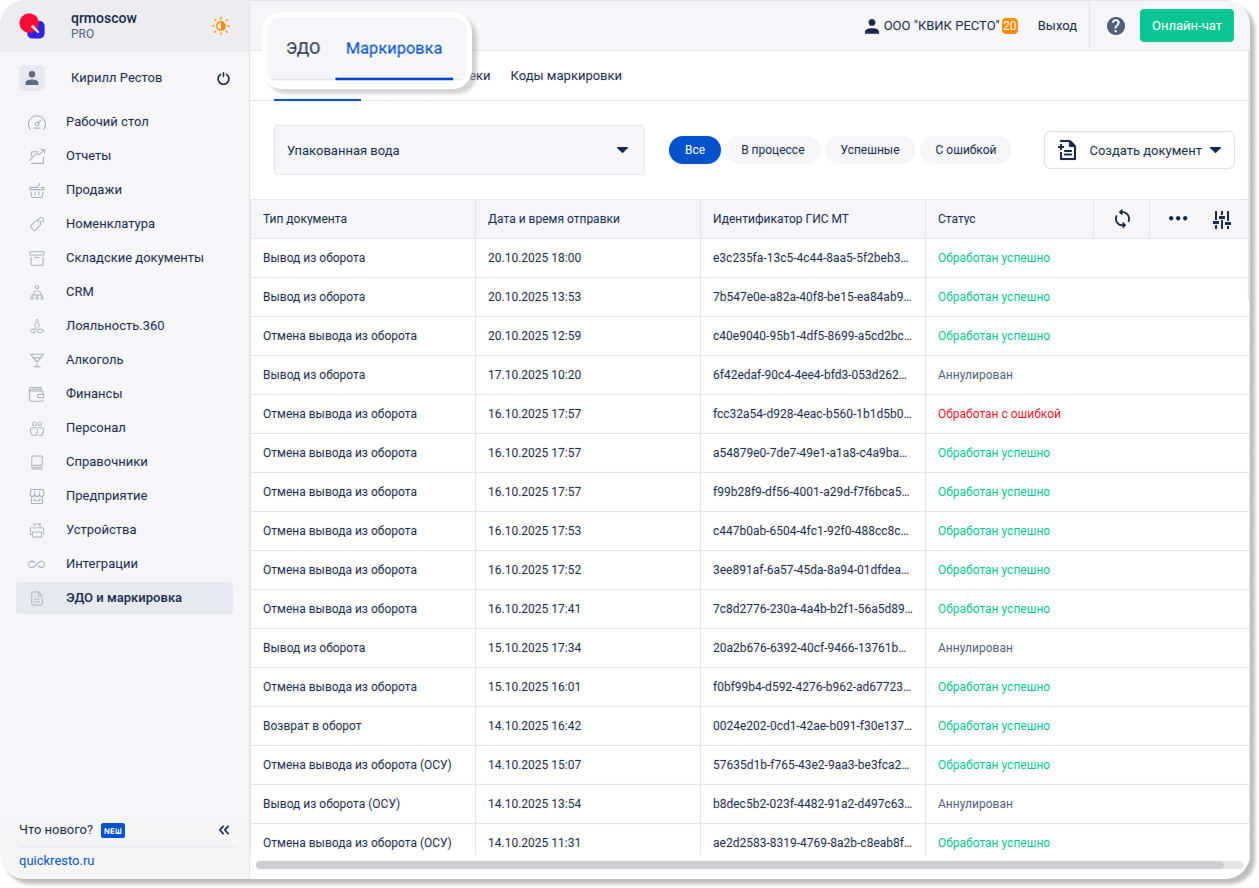Open the quickresto.ru link

point(57,860)
